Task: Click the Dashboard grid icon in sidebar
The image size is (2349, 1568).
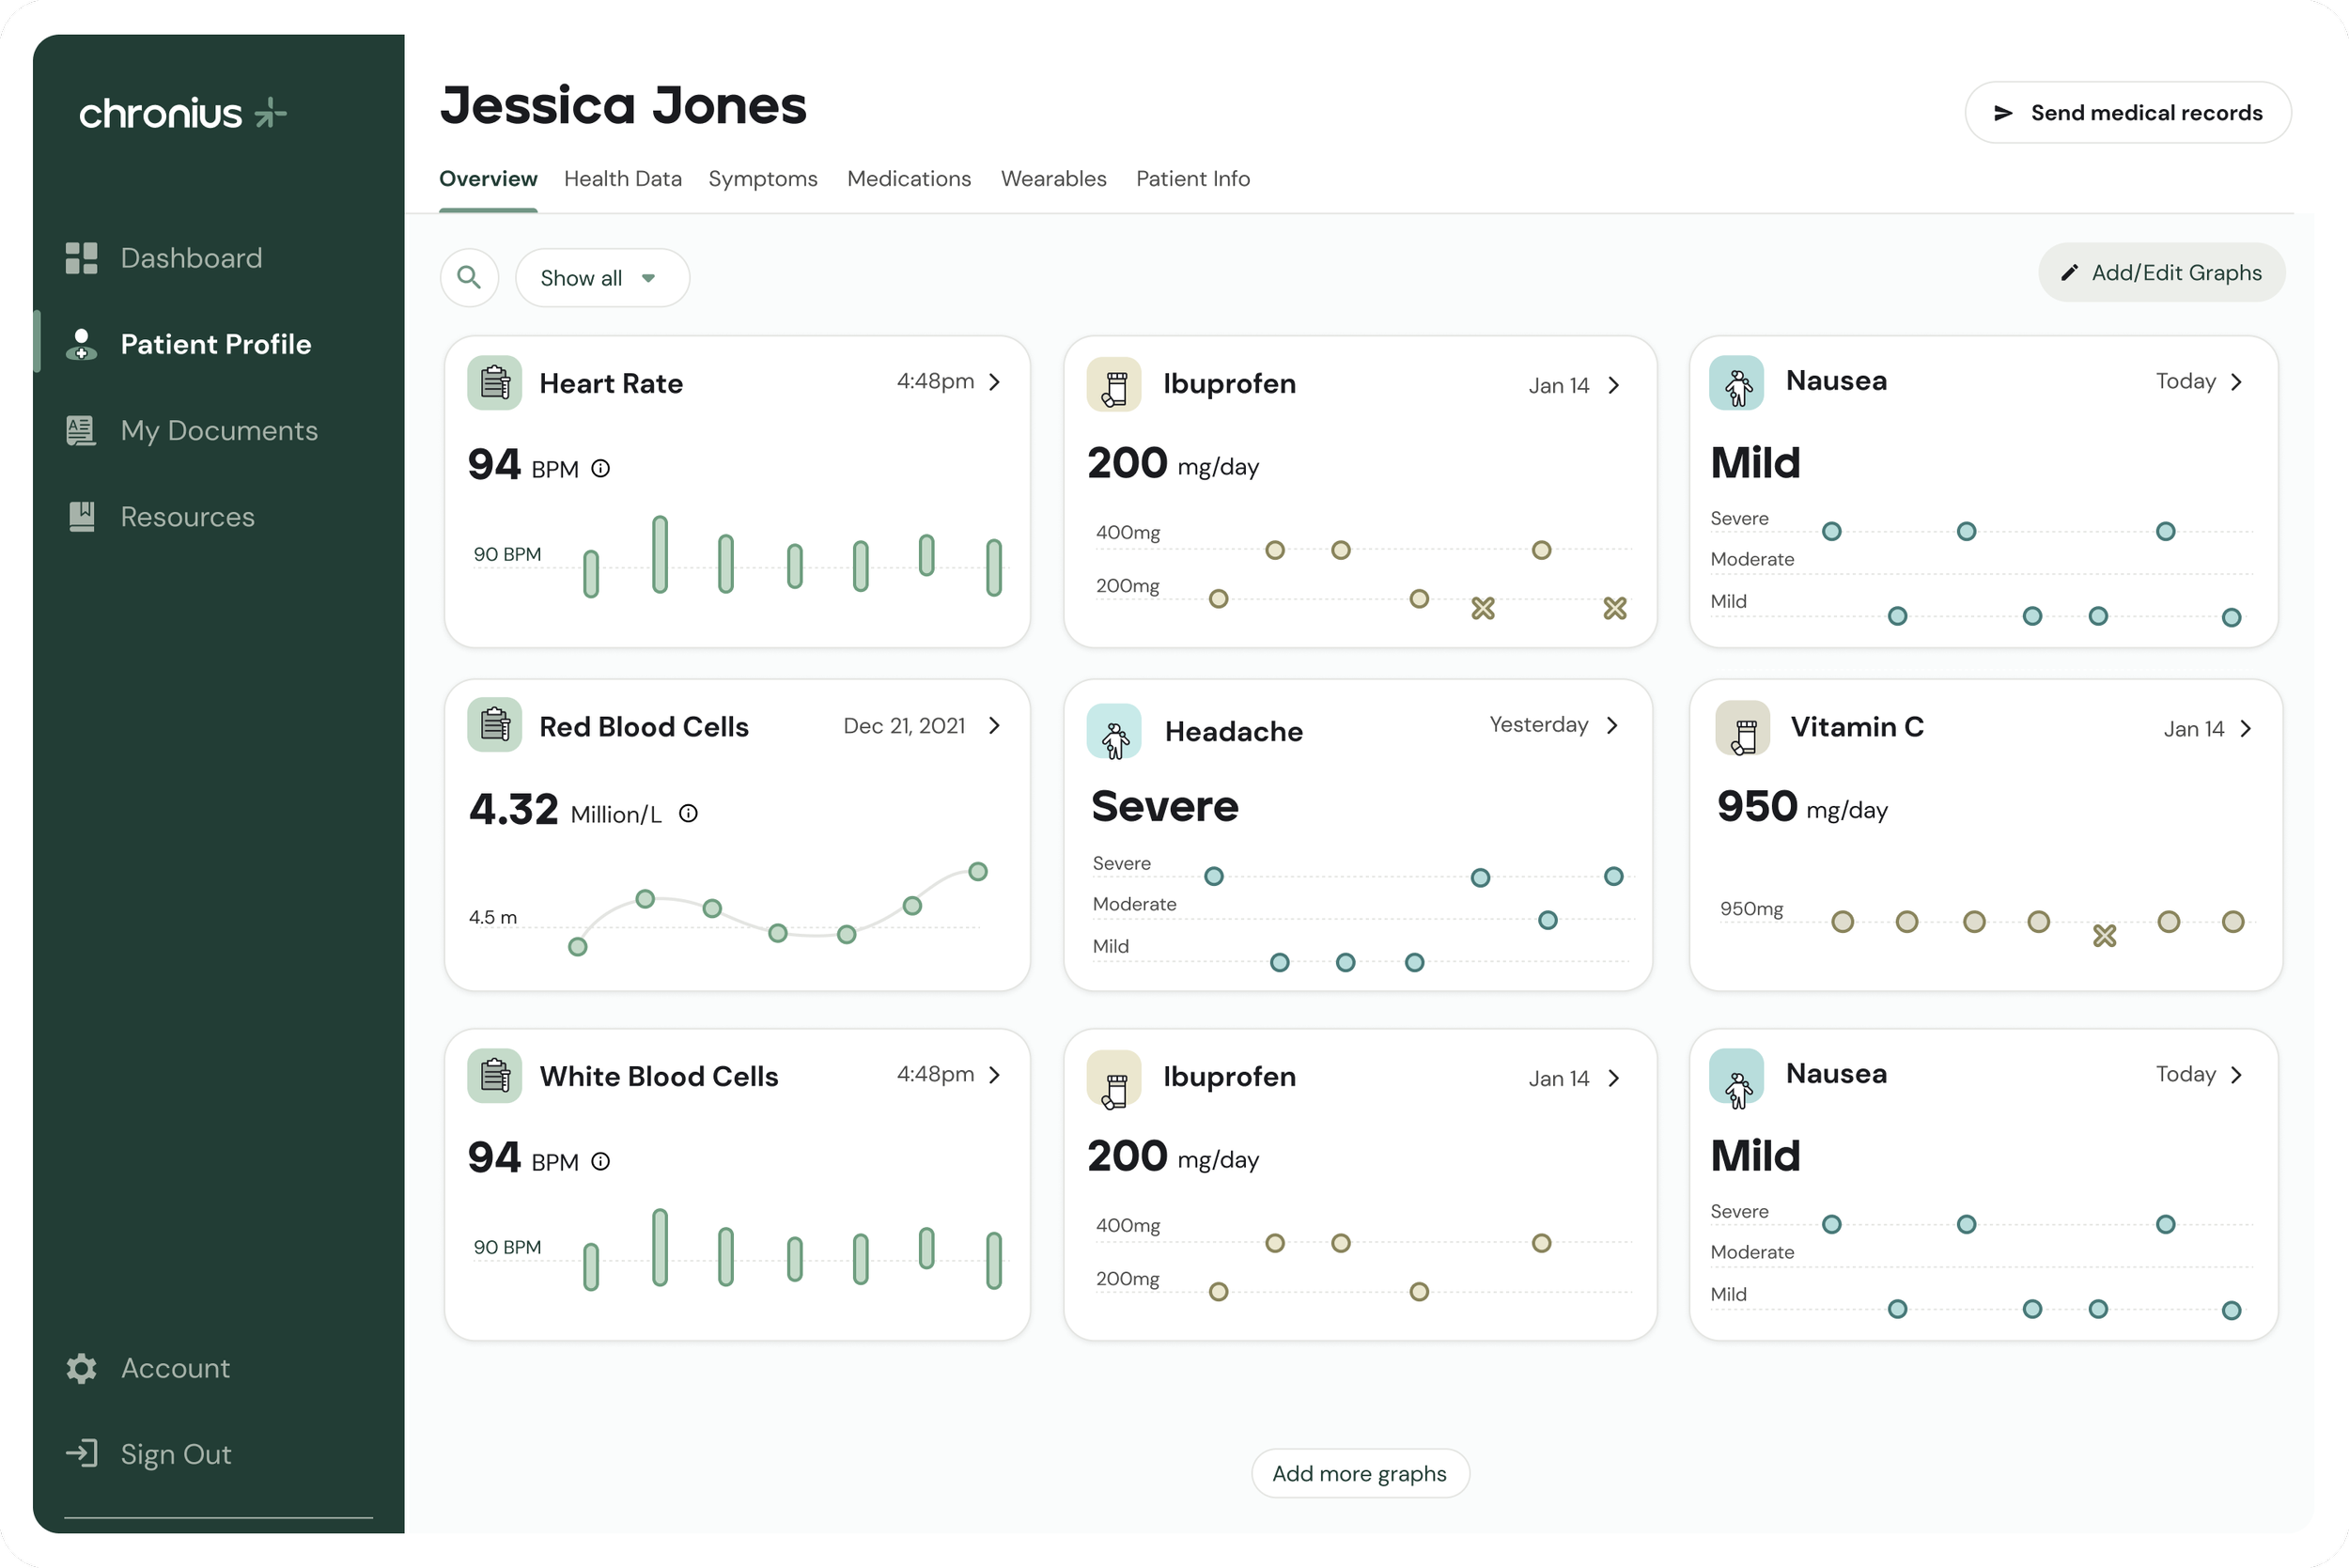Action: tap(81, 258)
